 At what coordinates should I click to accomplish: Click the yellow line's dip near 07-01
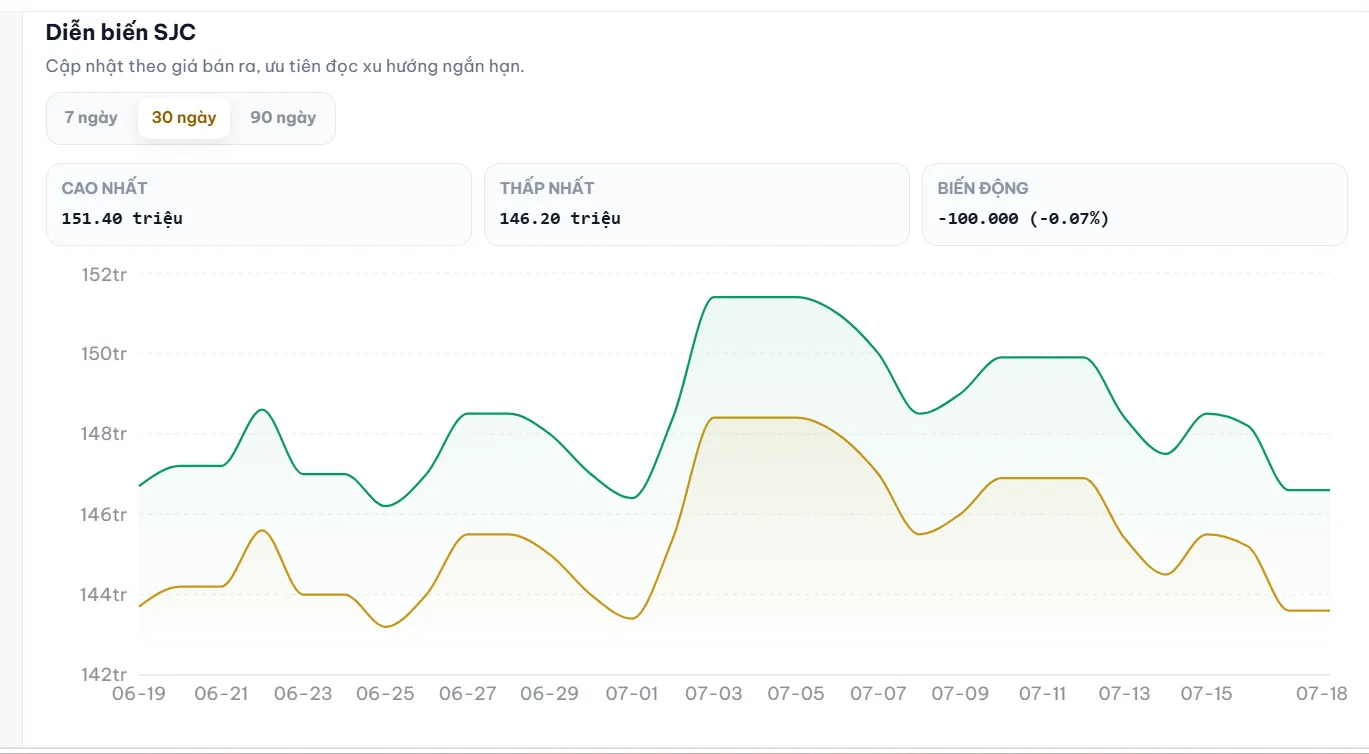tap(632, 618)
